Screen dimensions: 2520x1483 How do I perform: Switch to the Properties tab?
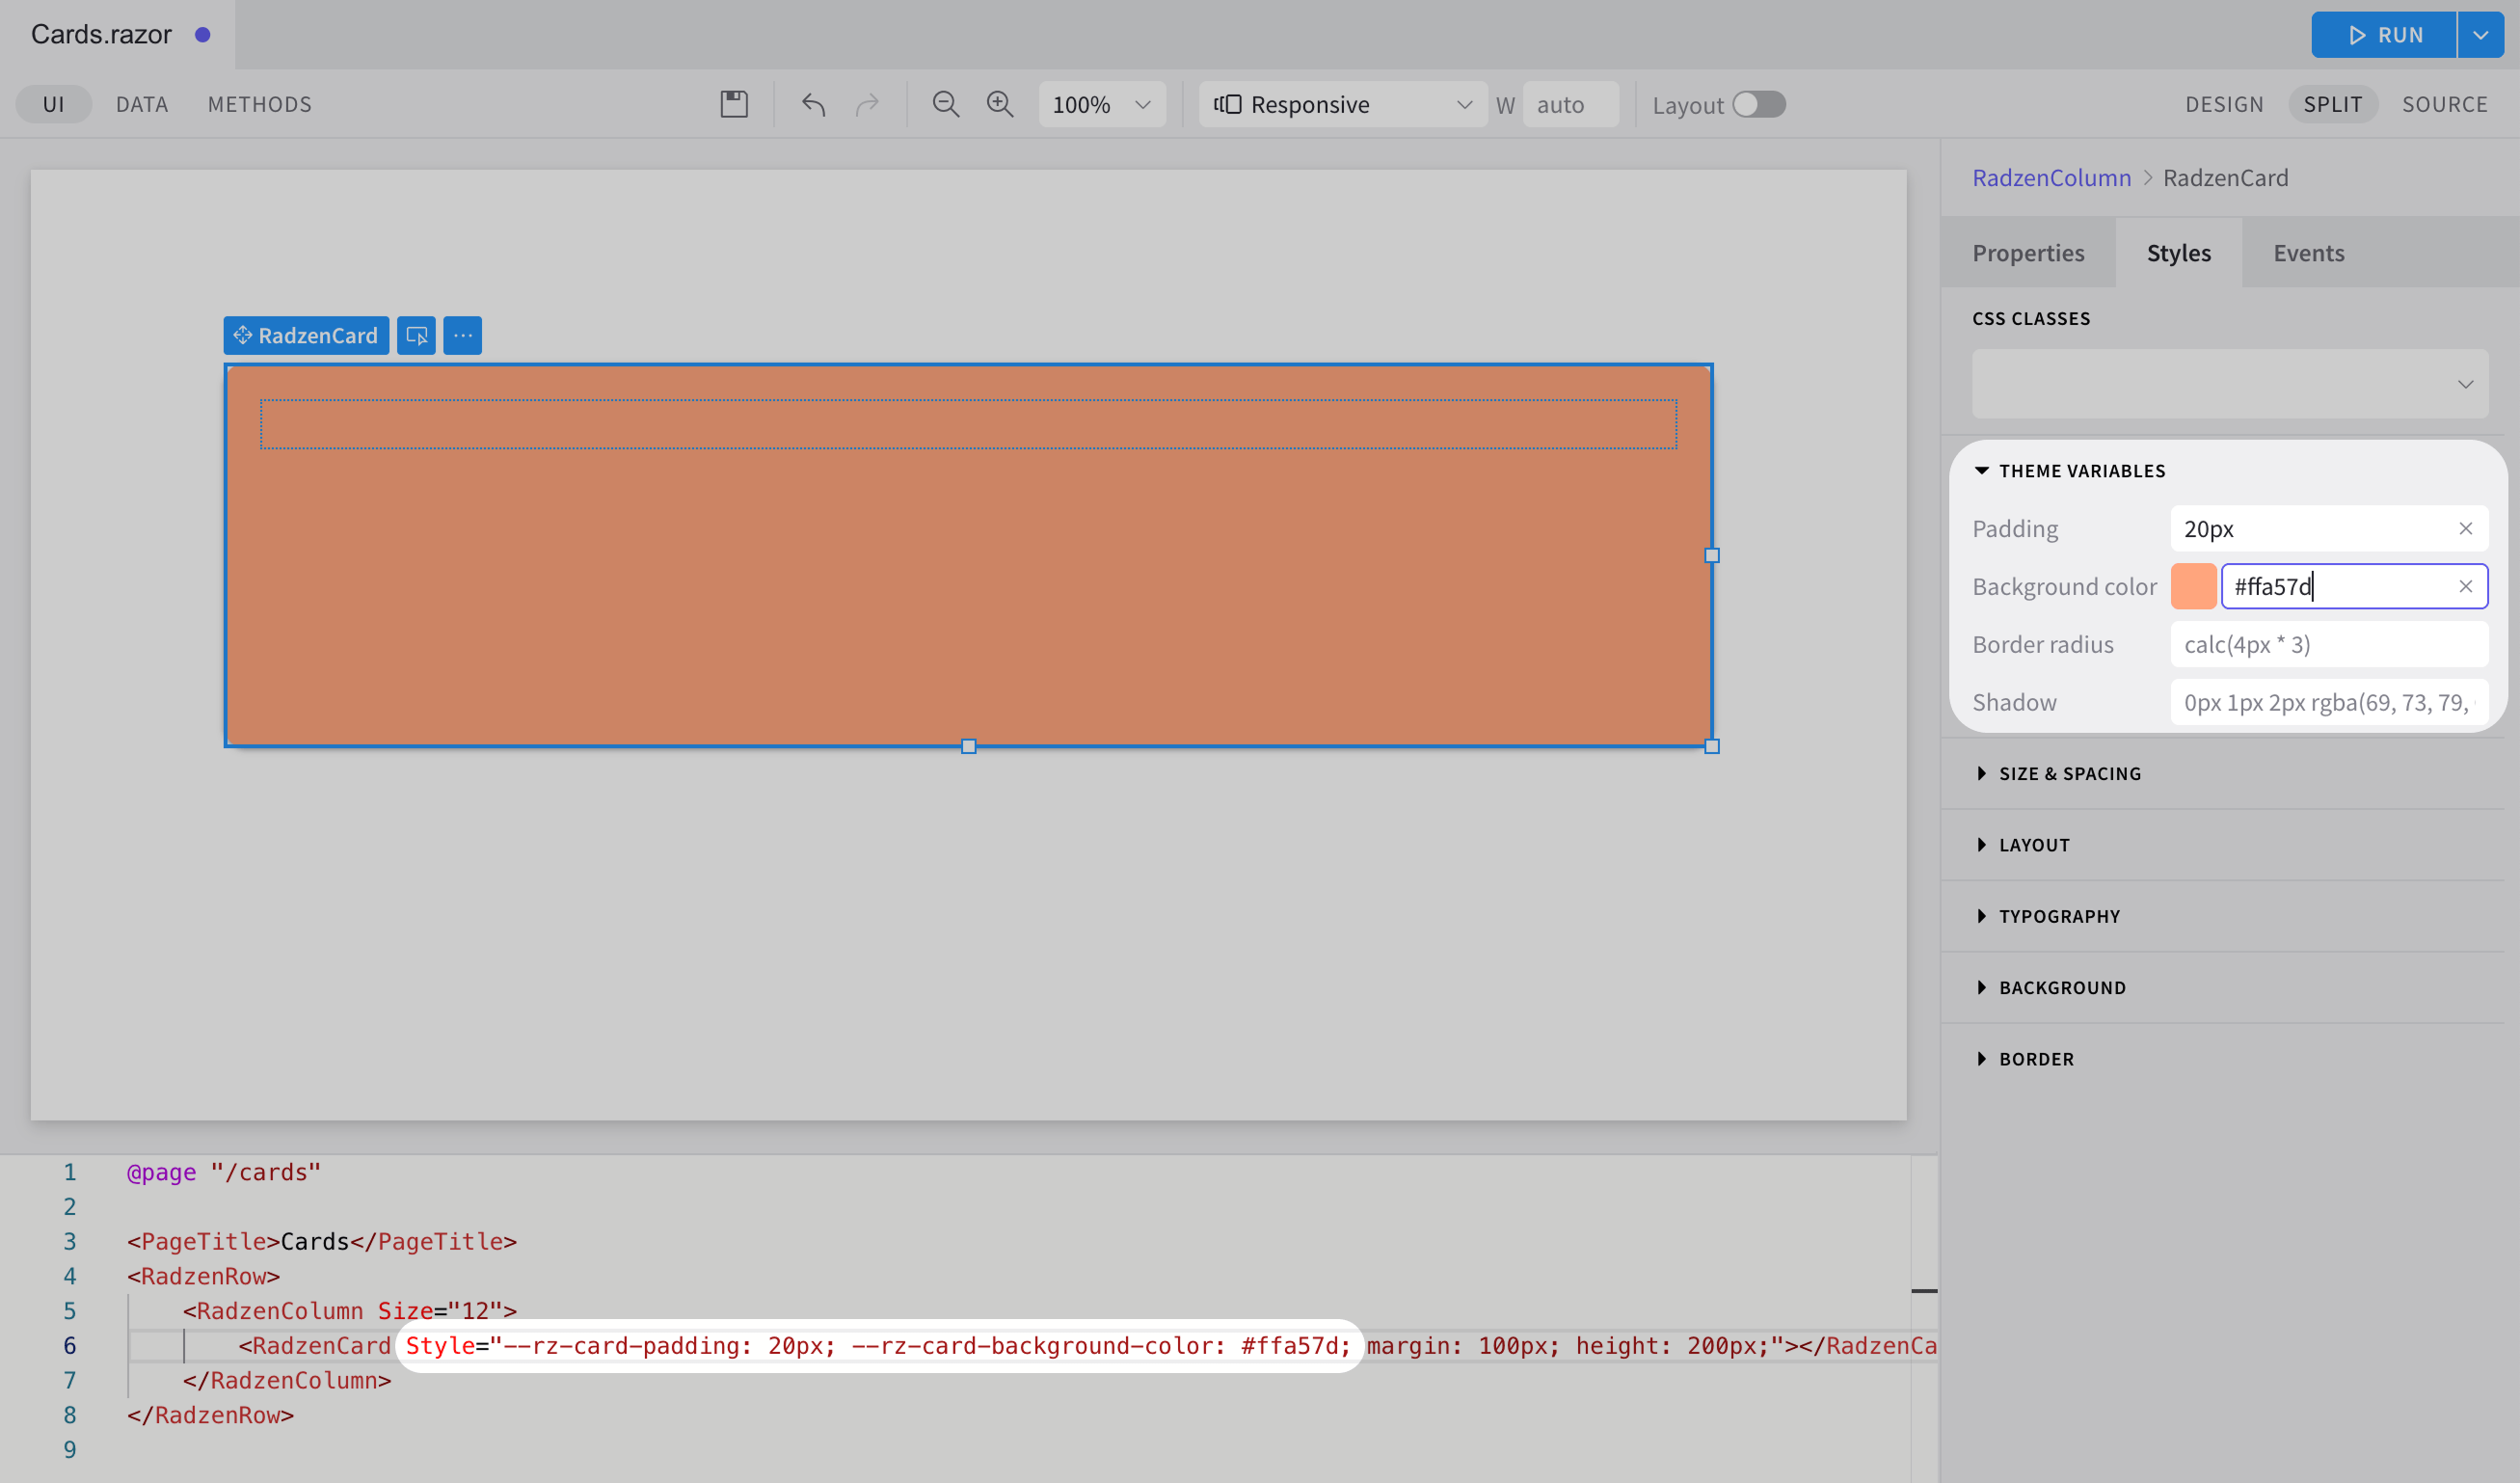pos(2028,253)
